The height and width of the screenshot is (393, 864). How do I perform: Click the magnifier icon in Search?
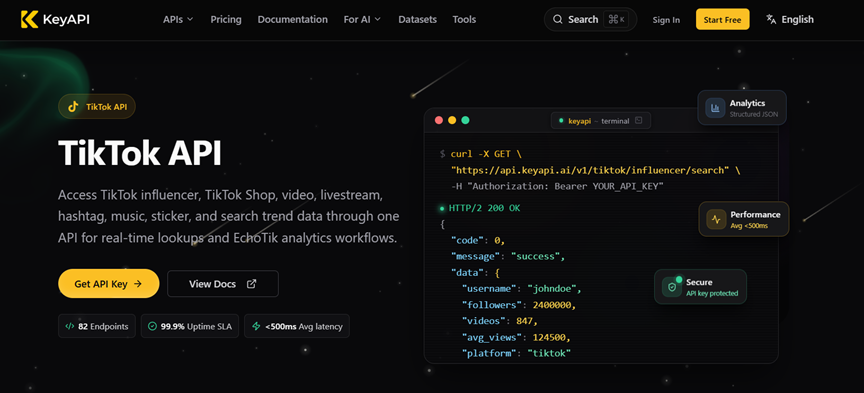(558, 20)
